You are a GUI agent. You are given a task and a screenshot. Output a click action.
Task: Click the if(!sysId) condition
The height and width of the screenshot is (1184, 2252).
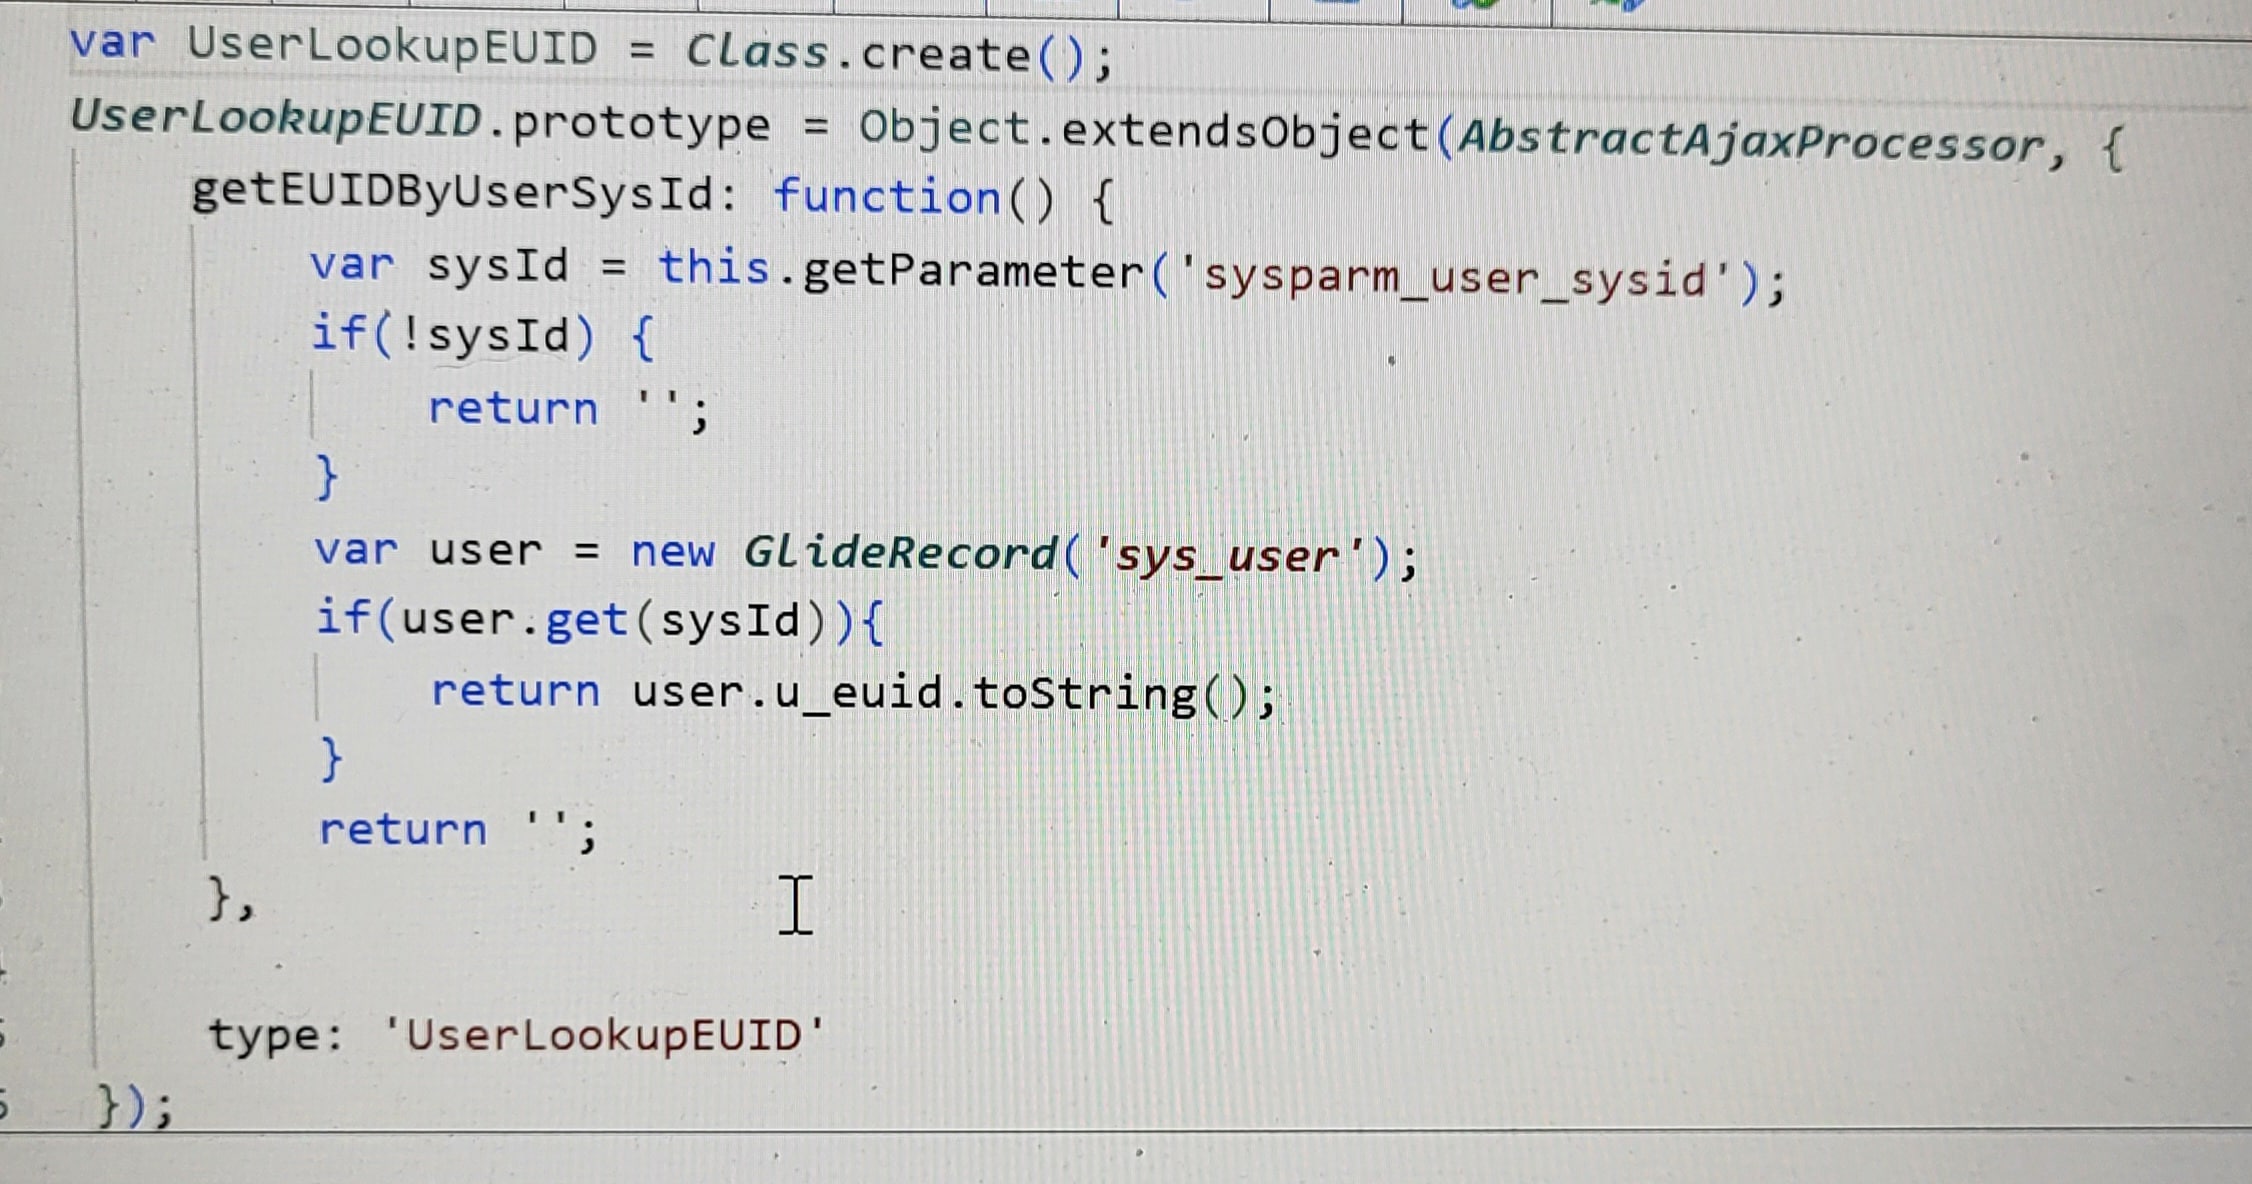(x=453, y=334)
